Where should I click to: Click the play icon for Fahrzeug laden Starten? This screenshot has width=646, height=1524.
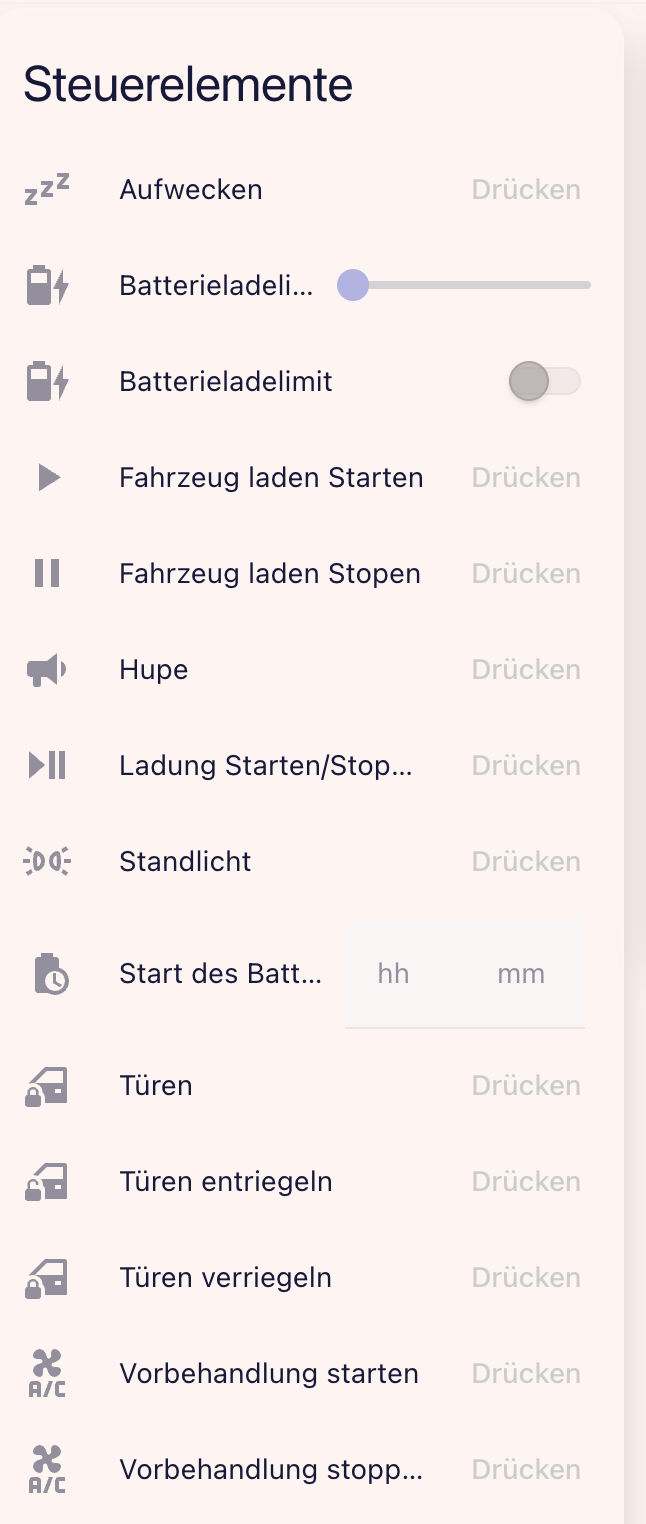(x=48, y=478)
